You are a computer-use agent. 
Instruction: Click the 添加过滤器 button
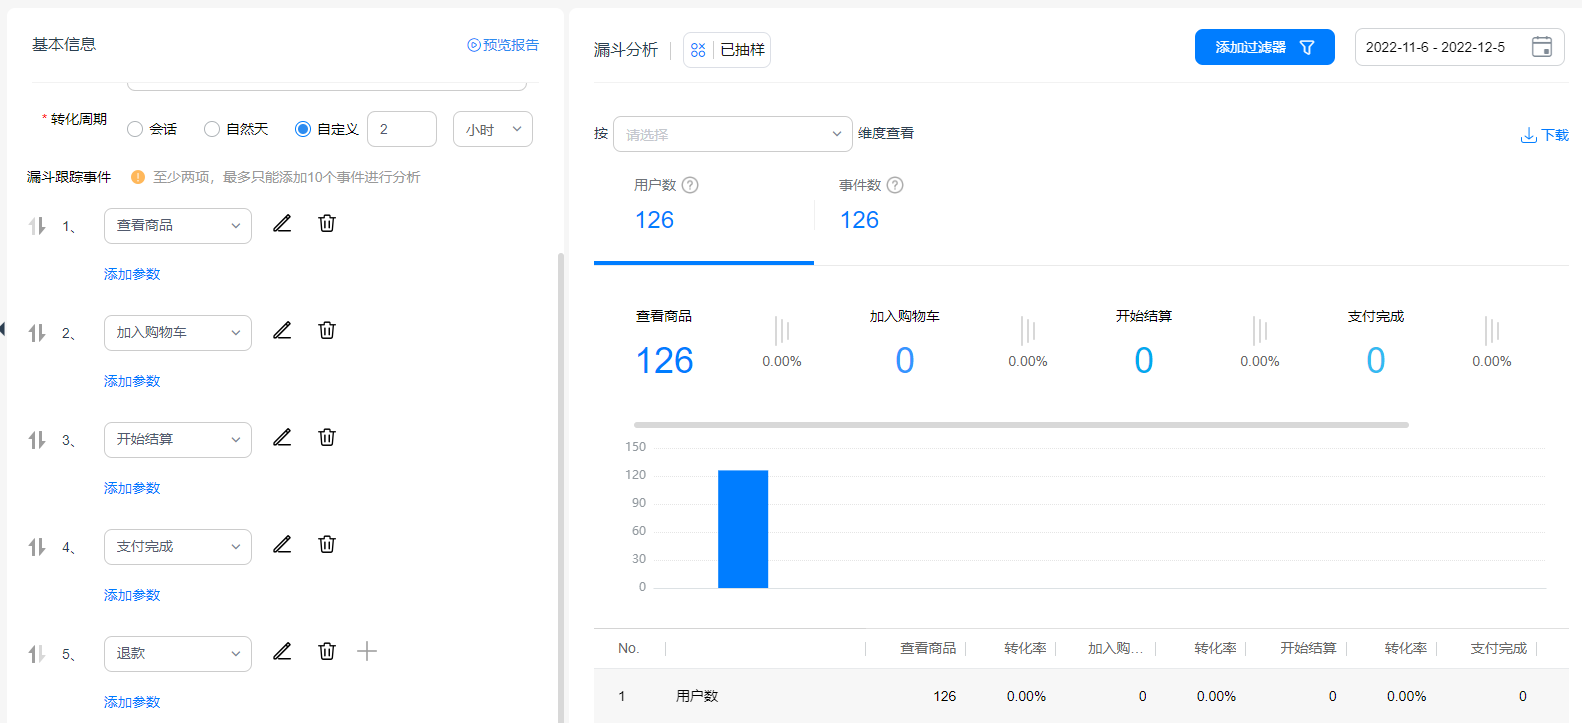pyautogui.click(x=1265, y=47)
